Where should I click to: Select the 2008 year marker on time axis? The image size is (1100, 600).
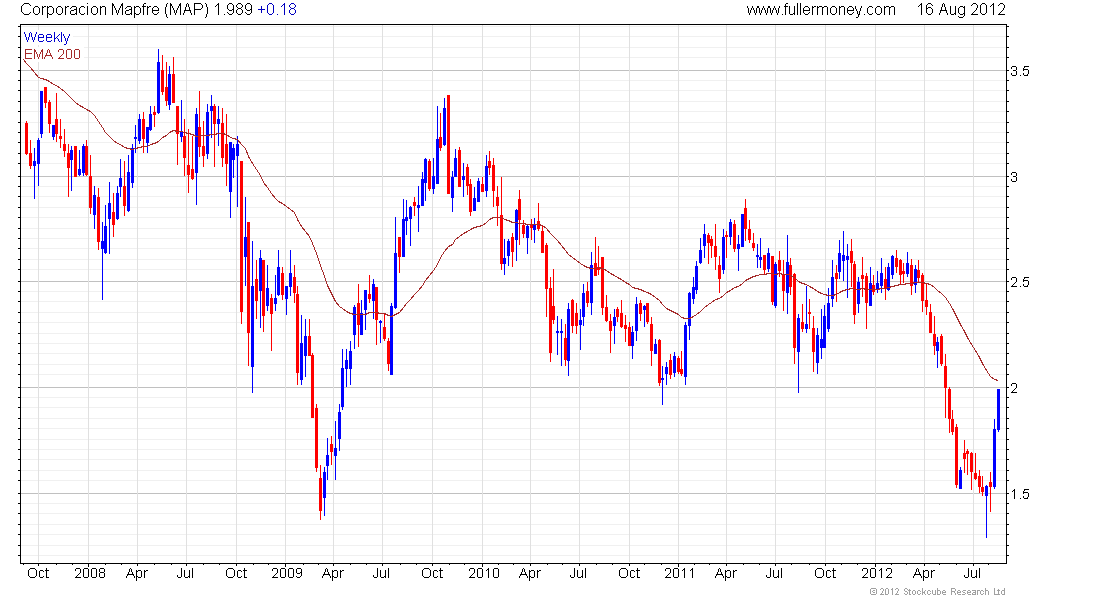pos(89,574)
